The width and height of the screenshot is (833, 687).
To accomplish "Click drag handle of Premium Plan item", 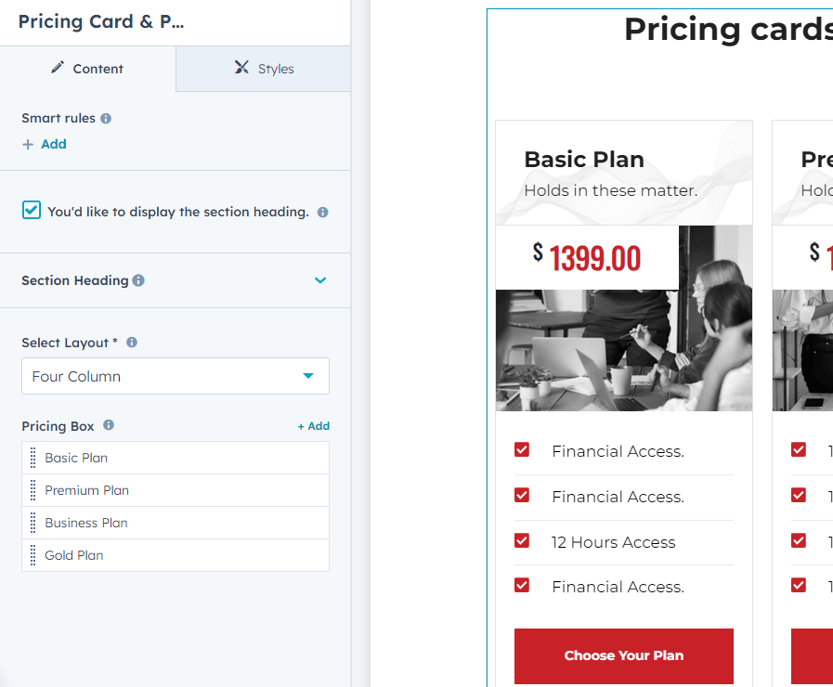I will [33, 491].
